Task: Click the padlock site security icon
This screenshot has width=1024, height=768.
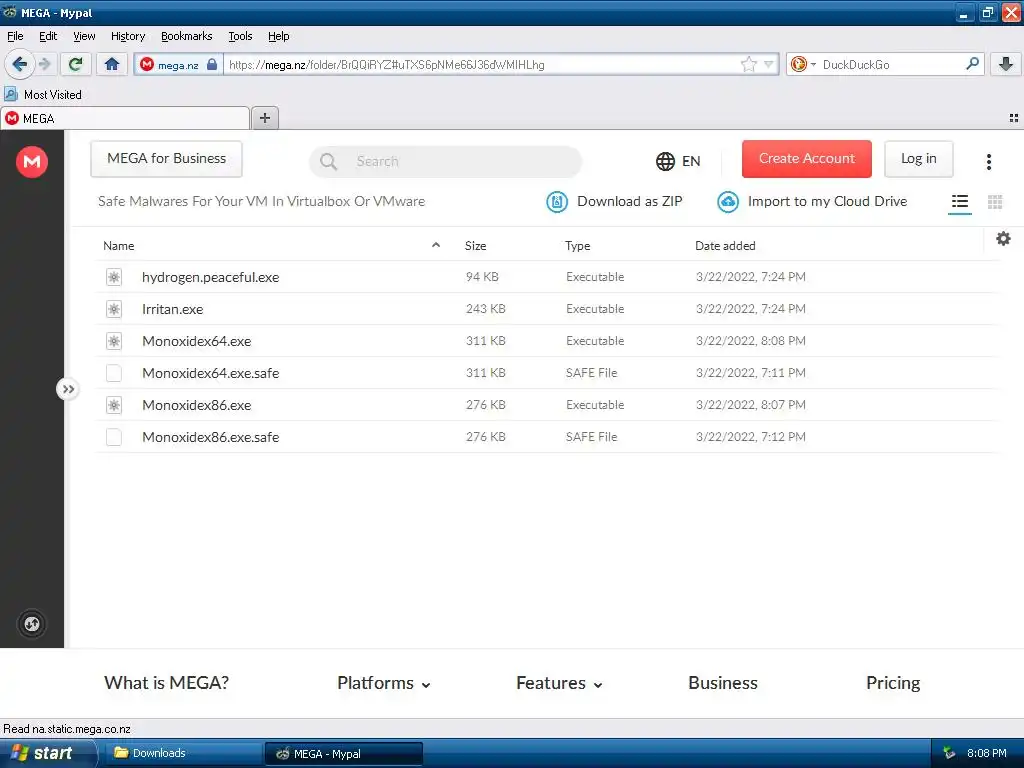Action: (212, 64)
